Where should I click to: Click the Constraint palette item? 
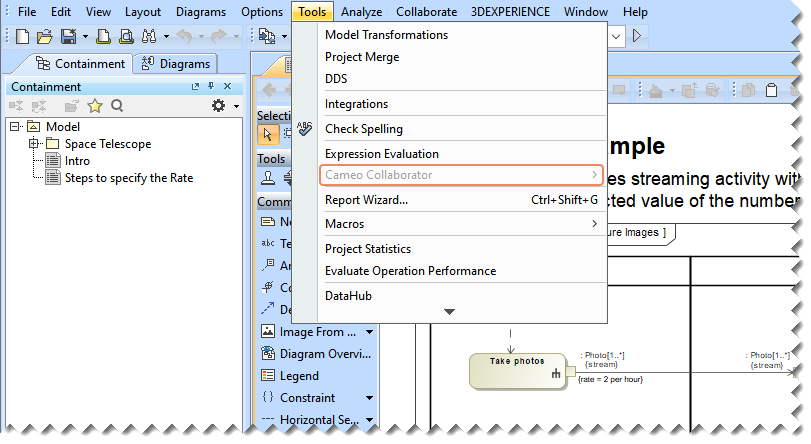pyautogui.click(x=298, y=397)
